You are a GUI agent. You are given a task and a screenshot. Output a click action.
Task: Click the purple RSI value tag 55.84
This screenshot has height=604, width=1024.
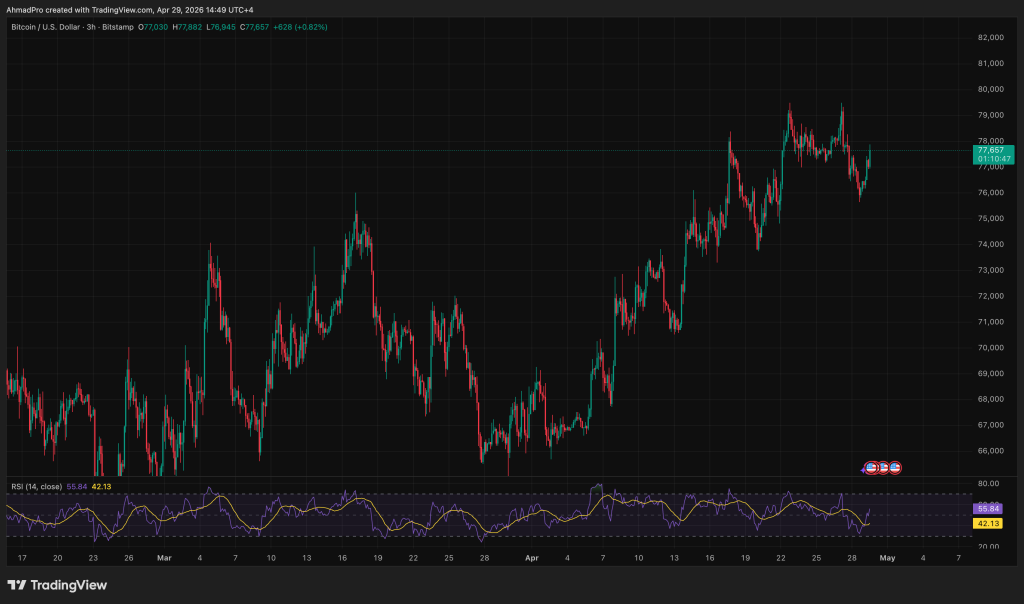tap(986, 508)
